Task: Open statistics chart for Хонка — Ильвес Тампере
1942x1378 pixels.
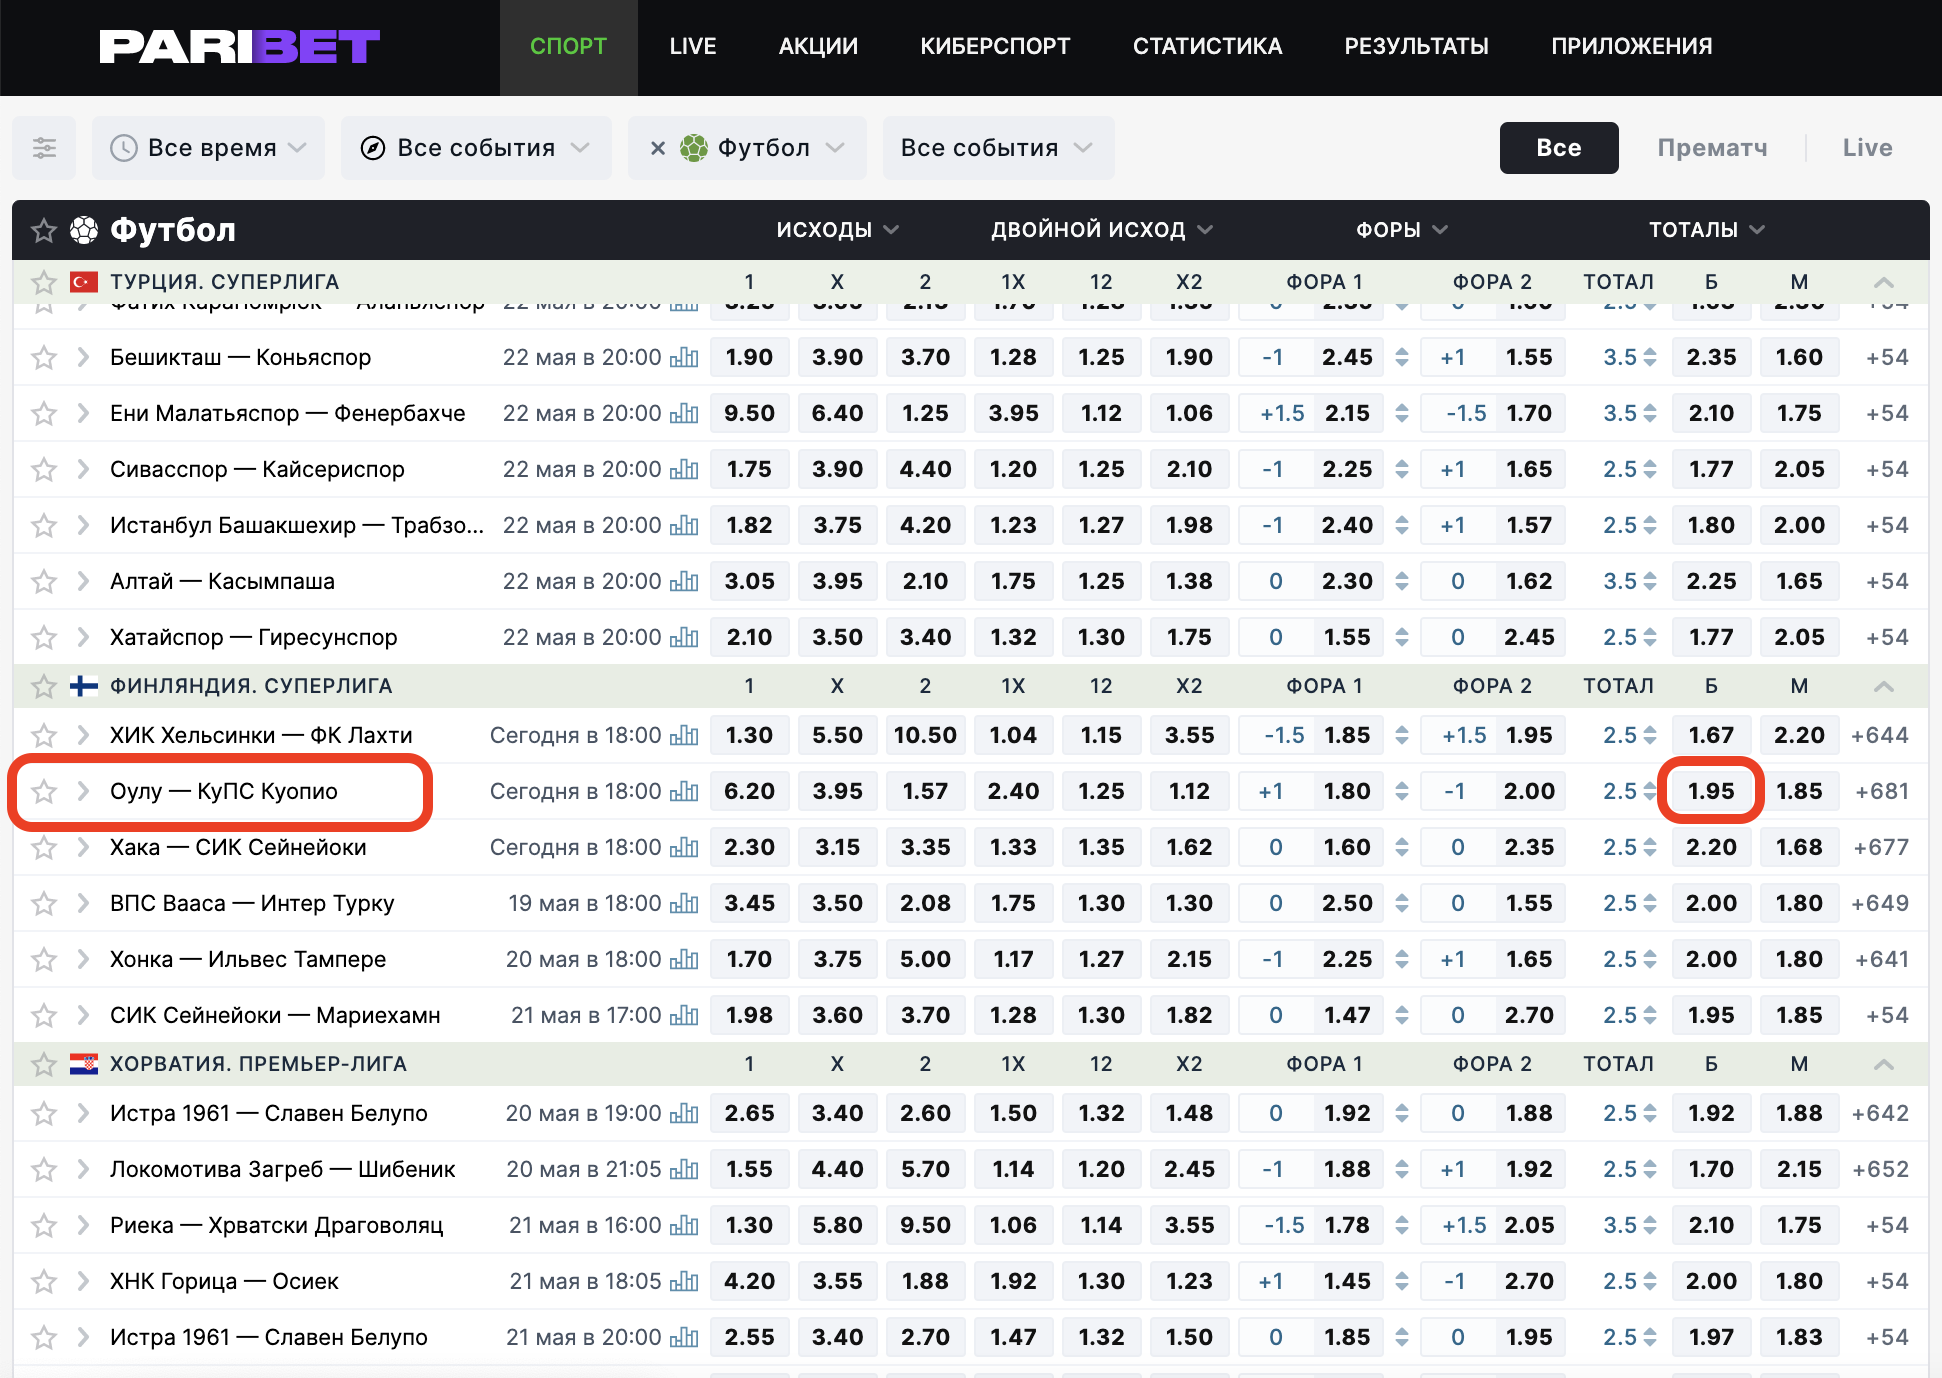Action: click(x=684, y=959)
